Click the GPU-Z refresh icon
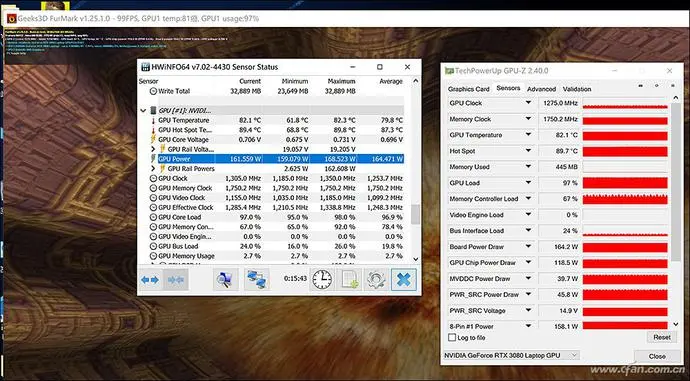Screen dimensions: 690x381 [657, 86]
